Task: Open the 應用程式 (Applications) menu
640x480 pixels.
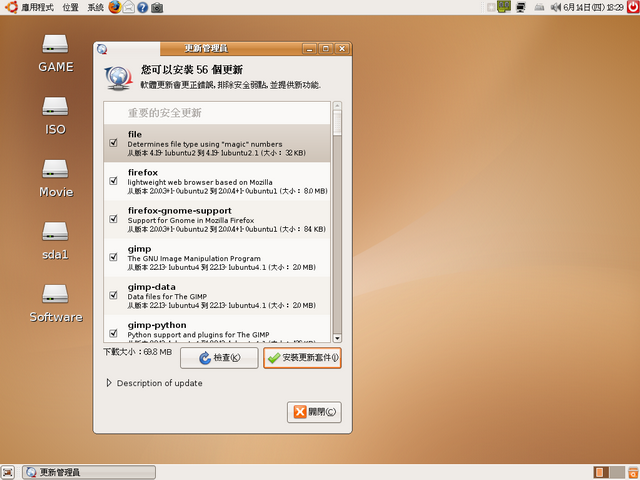Action: click(37, 7)
